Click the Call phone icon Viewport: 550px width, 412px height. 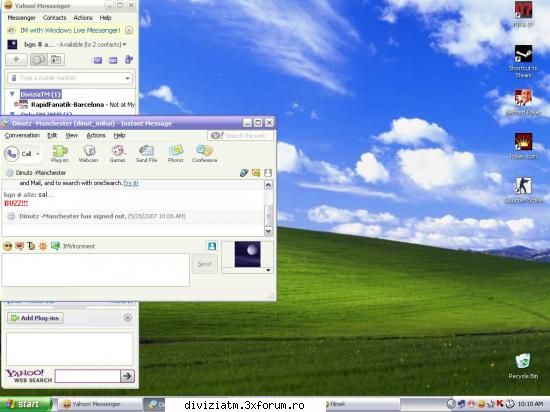click(12, 154)
